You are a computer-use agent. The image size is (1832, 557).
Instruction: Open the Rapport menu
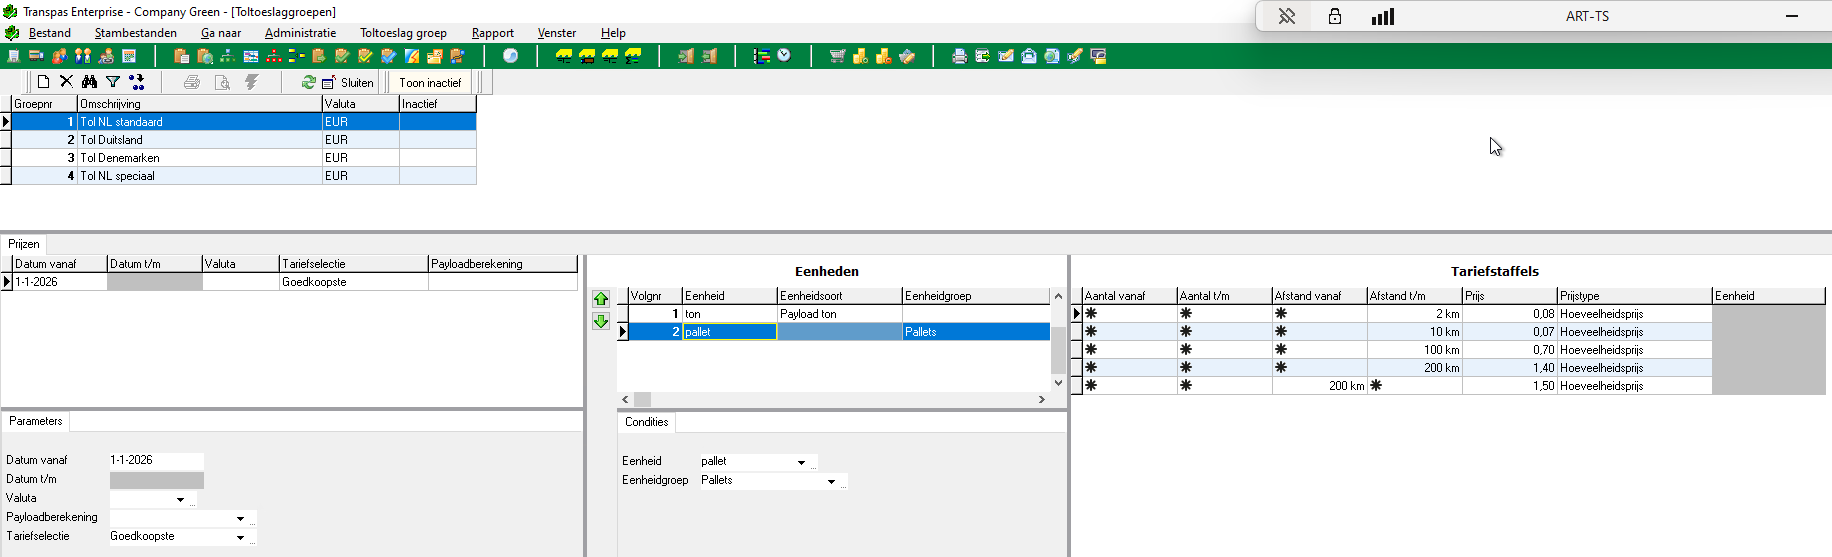pyautogui.click(x=493, y=33)
